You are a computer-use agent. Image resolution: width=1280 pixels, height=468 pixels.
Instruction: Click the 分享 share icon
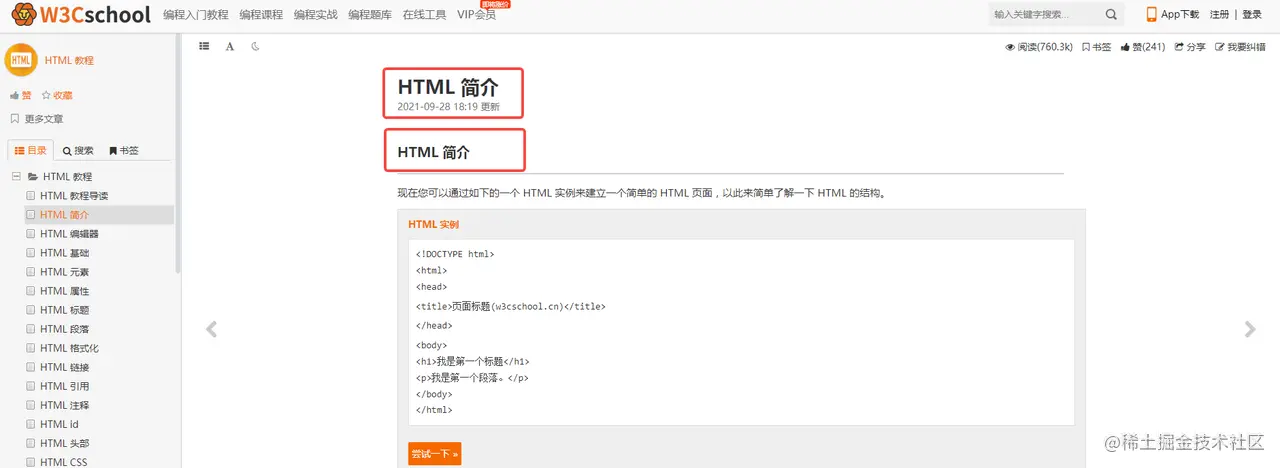pos(1179,47)
